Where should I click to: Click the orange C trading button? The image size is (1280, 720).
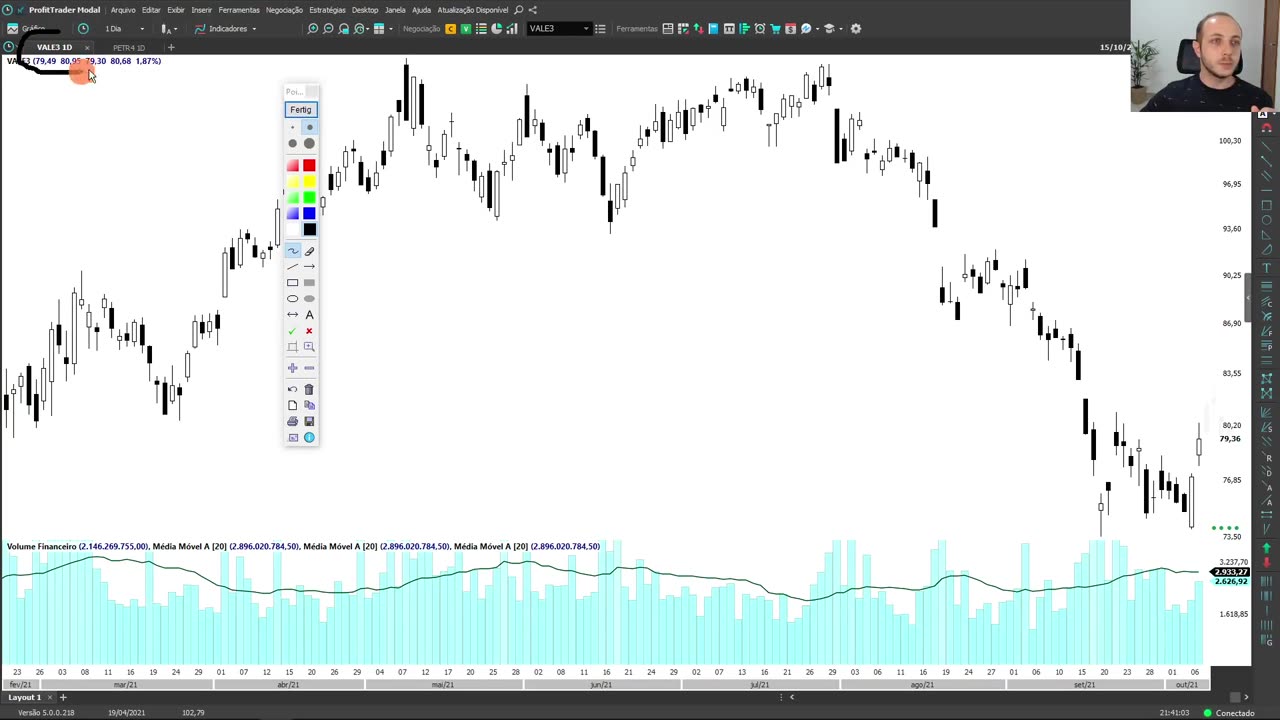[x=450, y=29]
